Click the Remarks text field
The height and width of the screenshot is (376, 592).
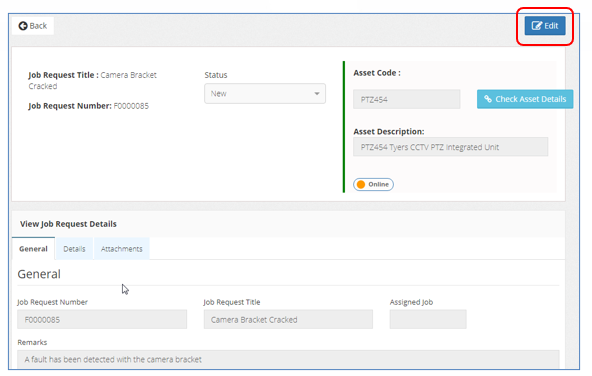coord(288,359)
